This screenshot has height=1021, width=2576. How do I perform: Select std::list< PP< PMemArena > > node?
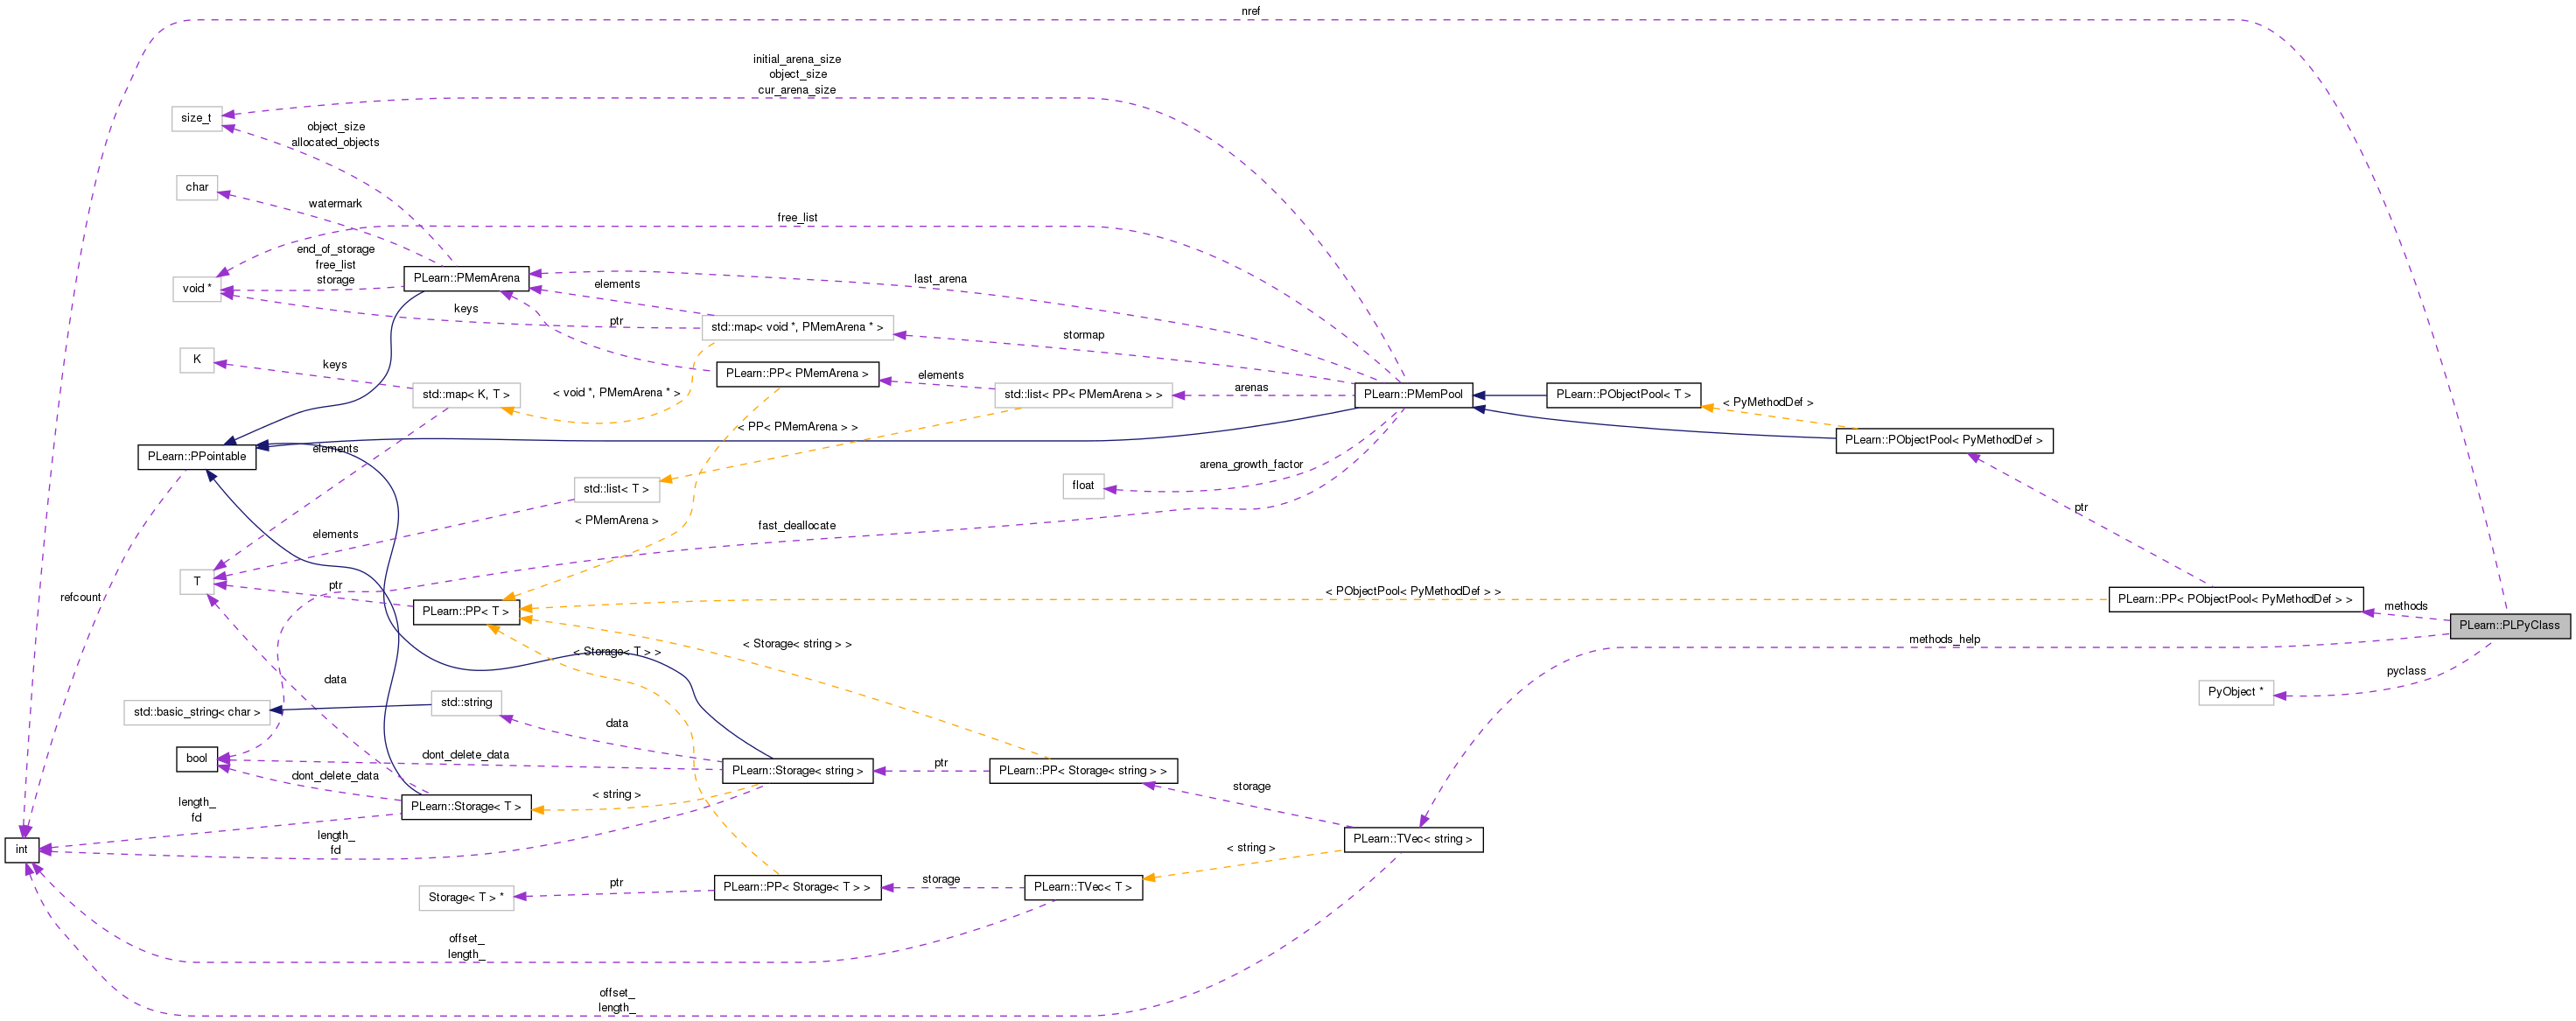coord(1083,395)
